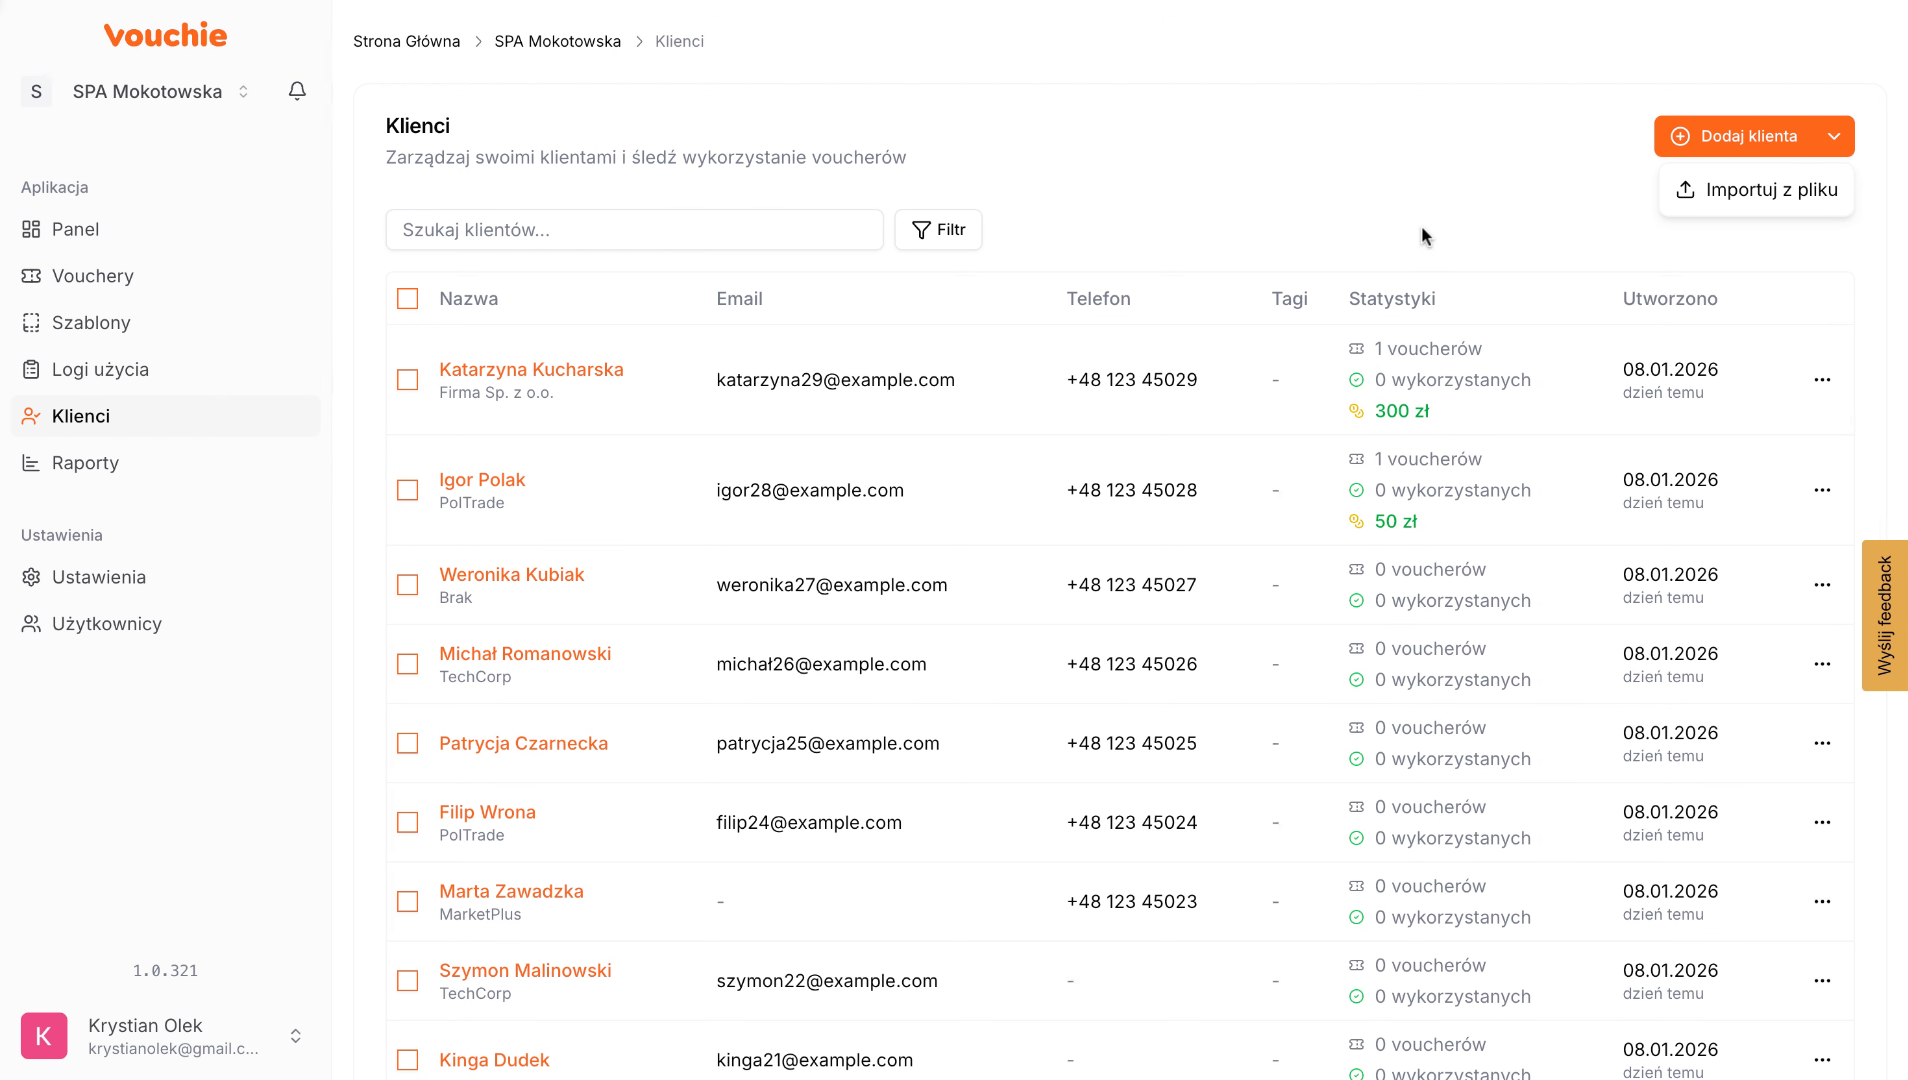
Task: Expand the SPA Mokotowska workspace switcher
Action: pos(243,92)
